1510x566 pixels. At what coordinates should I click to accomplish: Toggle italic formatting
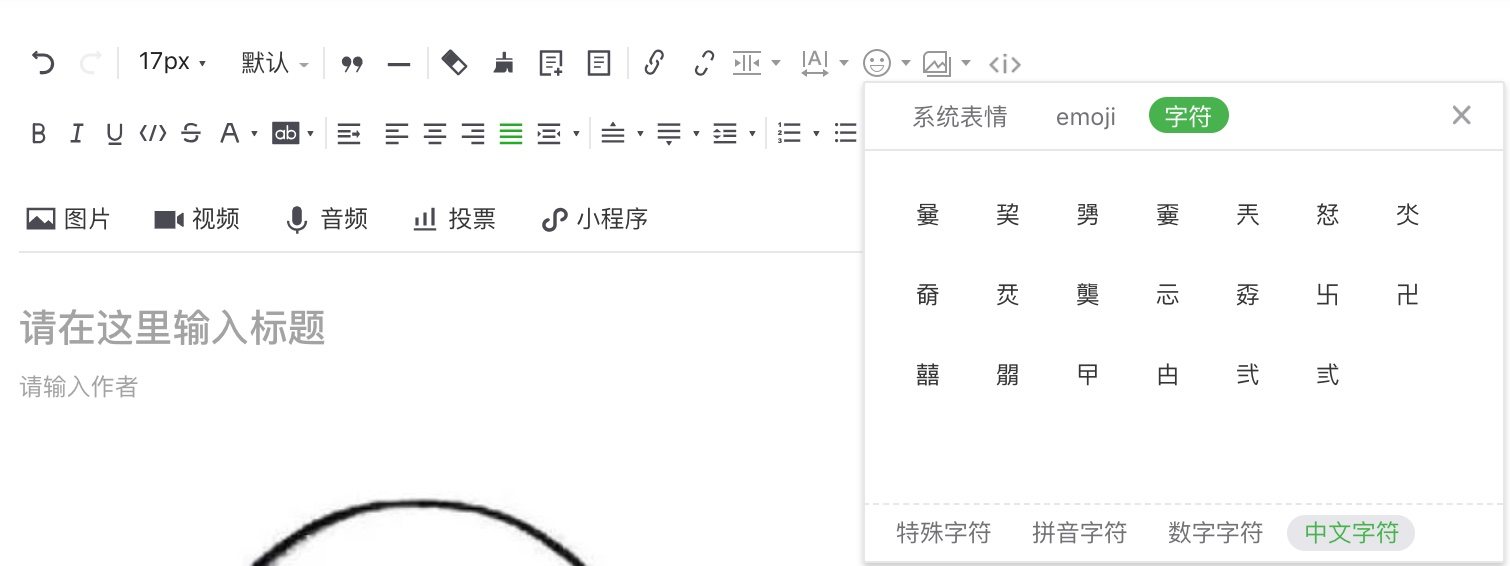[x=76, y=133]
